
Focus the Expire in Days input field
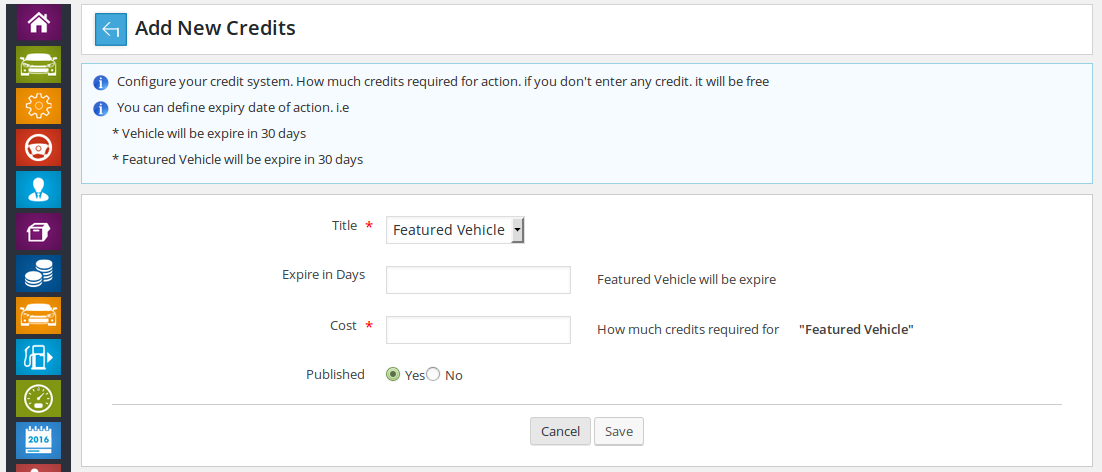click(478, 280)
